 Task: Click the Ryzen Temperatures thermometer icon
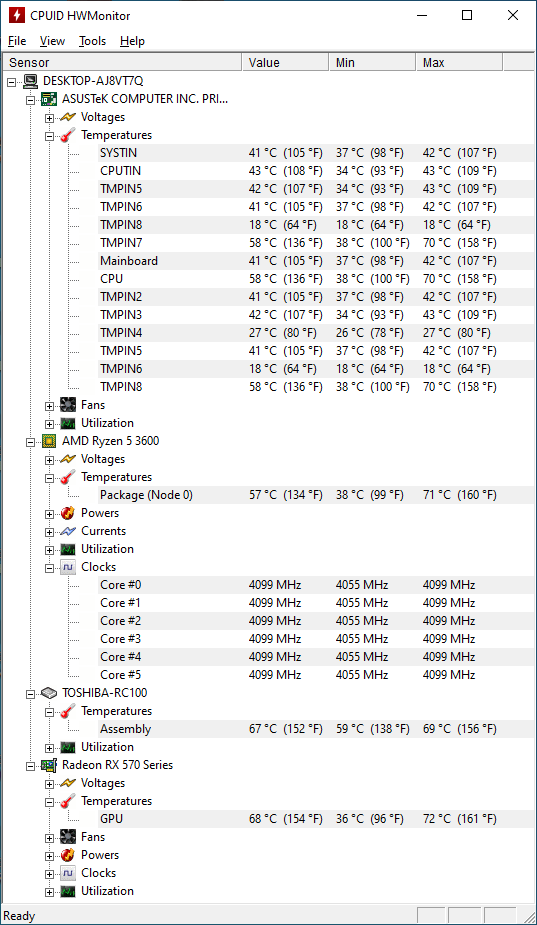pyautogui.click(x=68, y=477)
